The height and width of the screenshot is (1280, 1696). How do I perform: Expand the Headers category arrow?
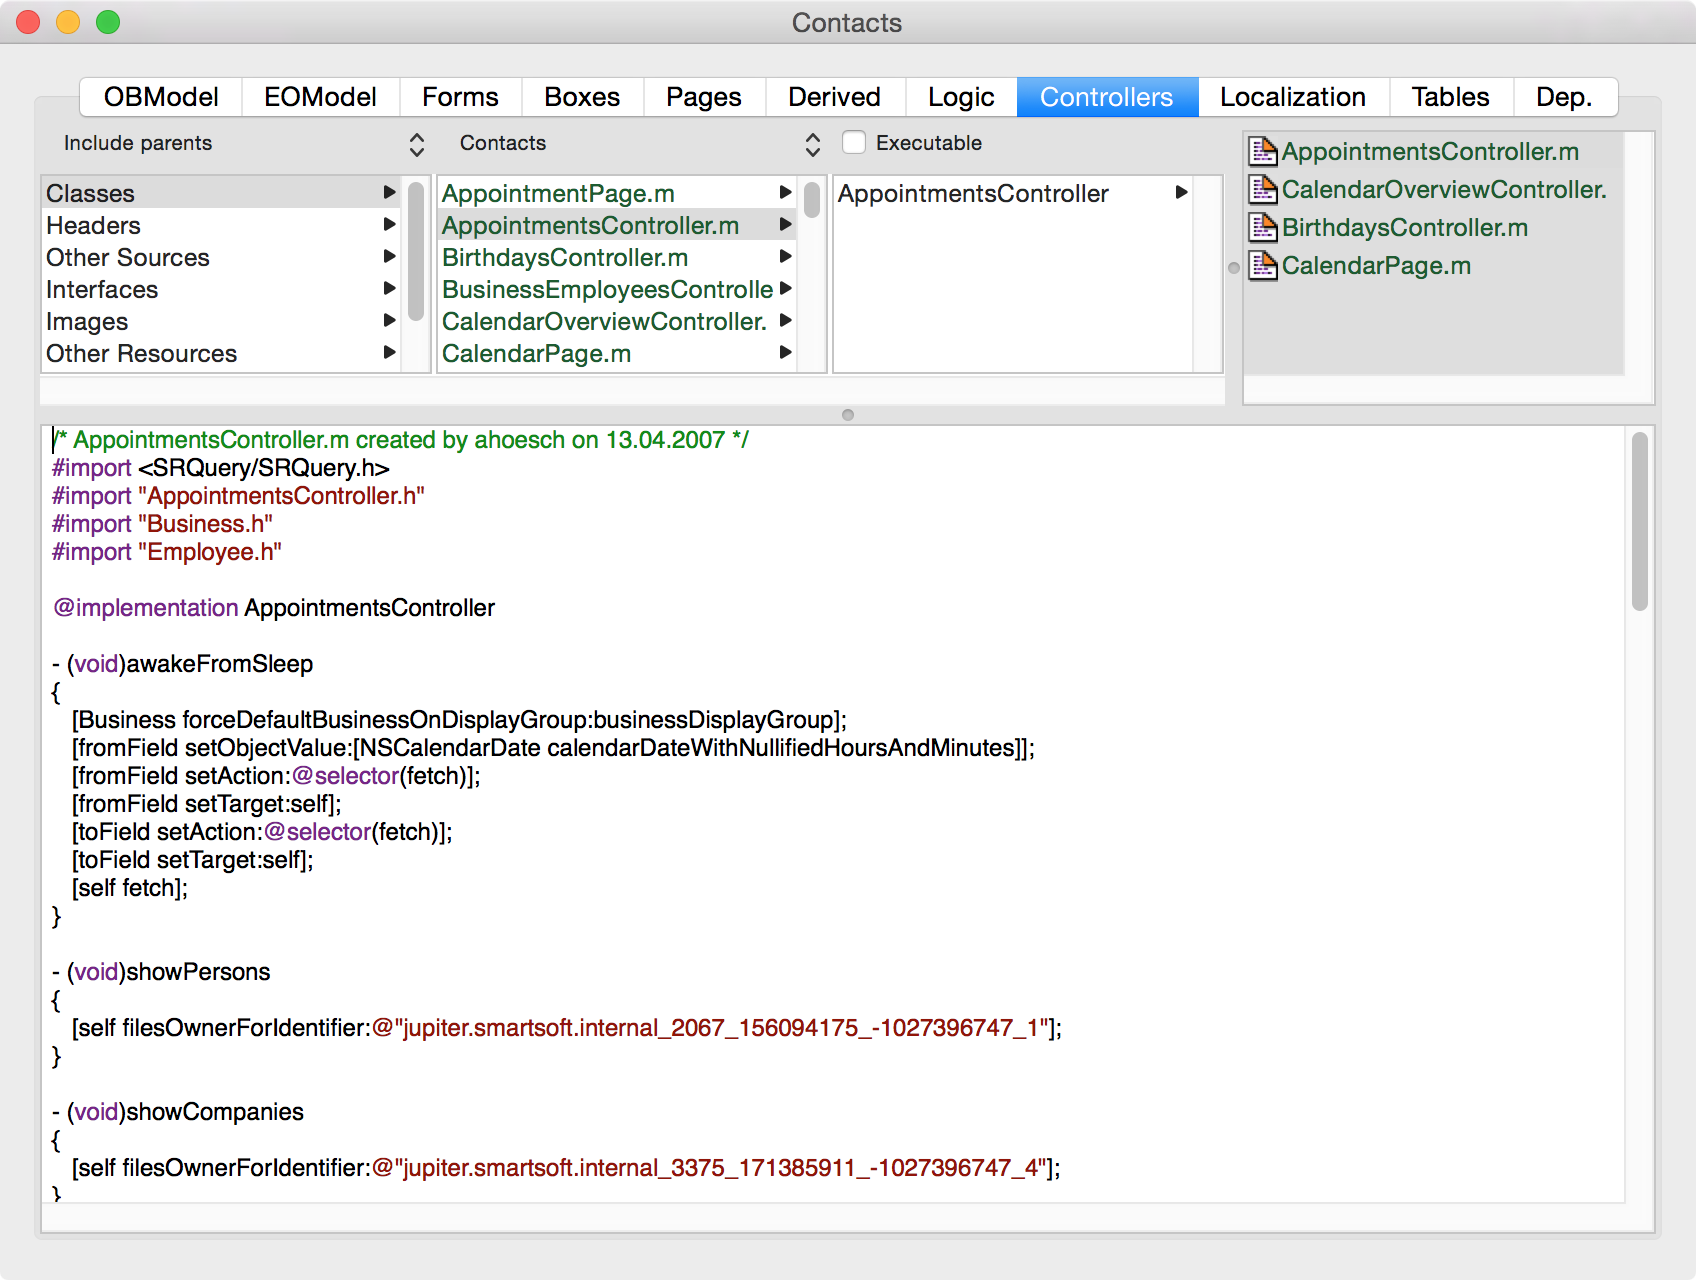(389, 225)
